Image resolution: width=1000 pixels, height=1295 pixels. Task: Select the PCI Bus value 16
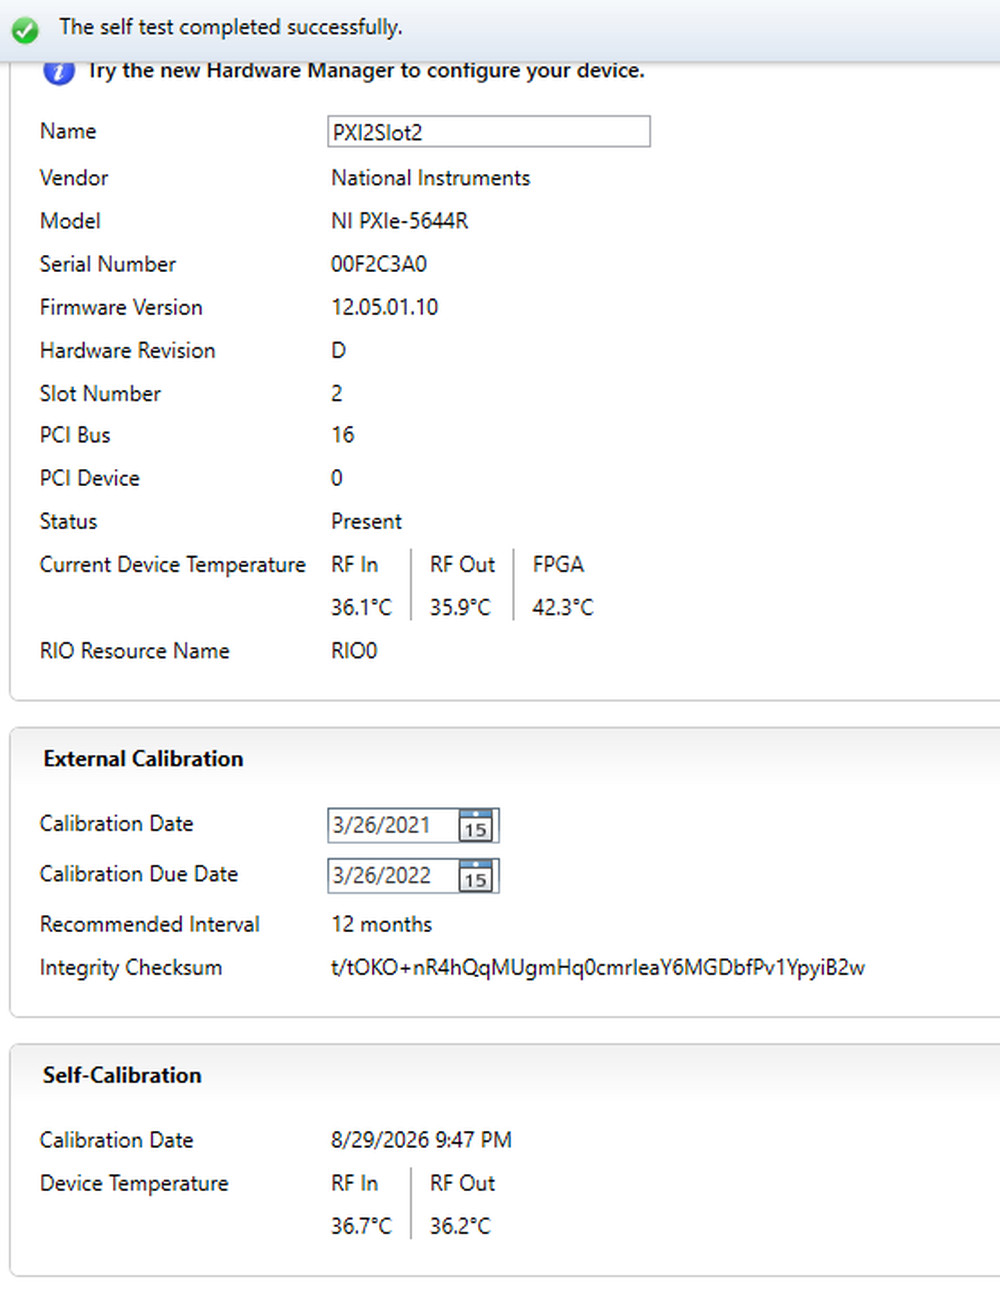tap(343, 435)
